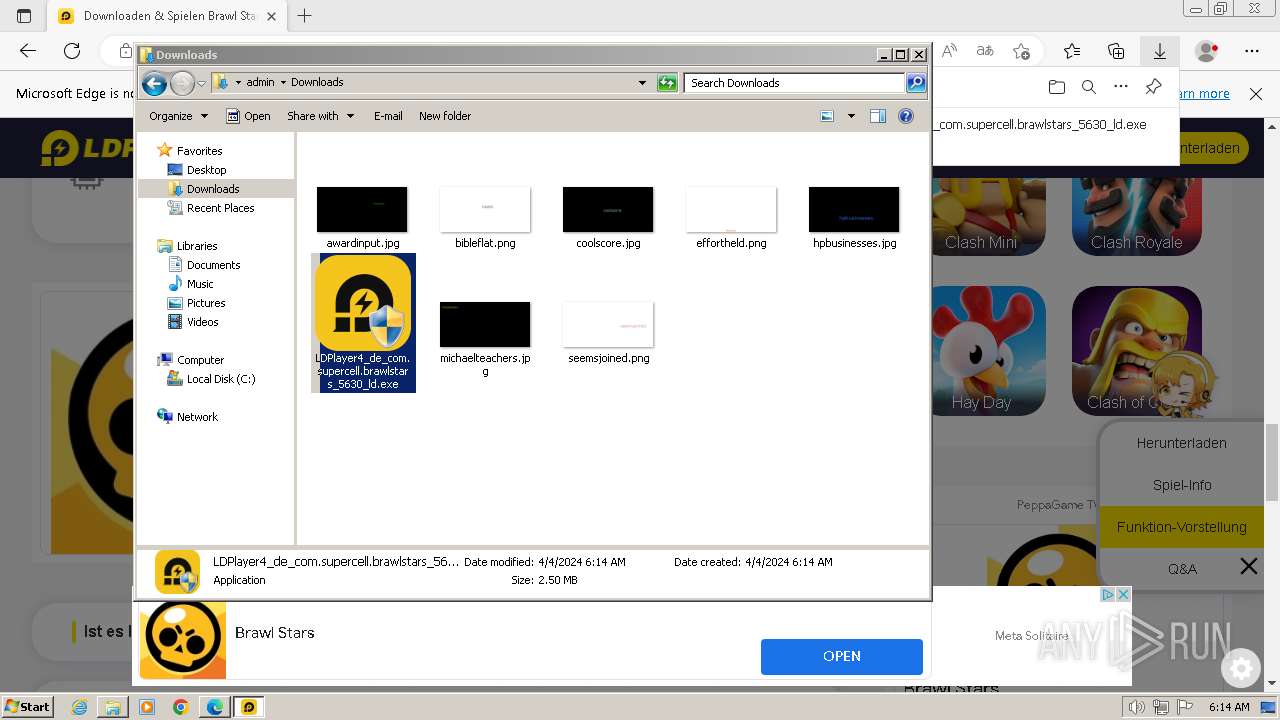Screen dimensions: 1280x720
Task: Open Music library
Action: click(x=200, y=284)
